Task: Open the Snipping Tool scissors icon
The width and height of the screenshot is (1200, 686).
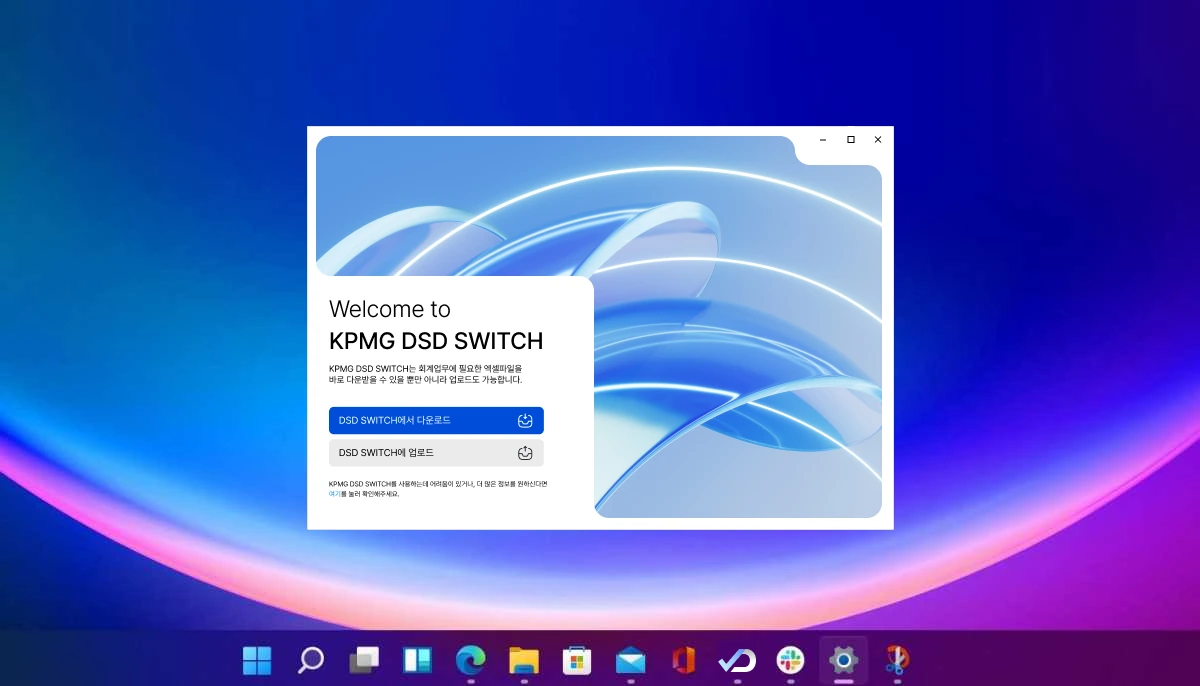Action: click(x=897, y=660)
